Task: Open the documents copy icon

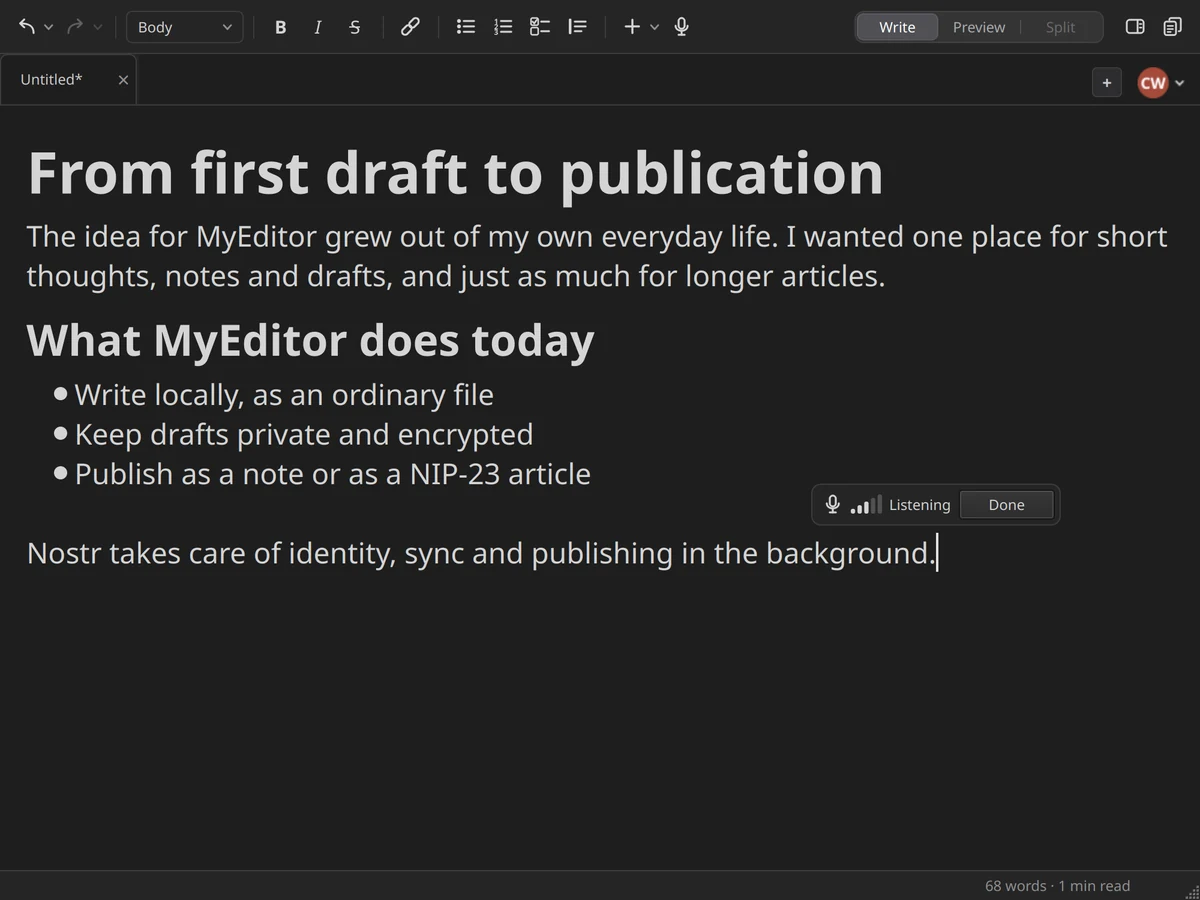Action: (1173, 27)
